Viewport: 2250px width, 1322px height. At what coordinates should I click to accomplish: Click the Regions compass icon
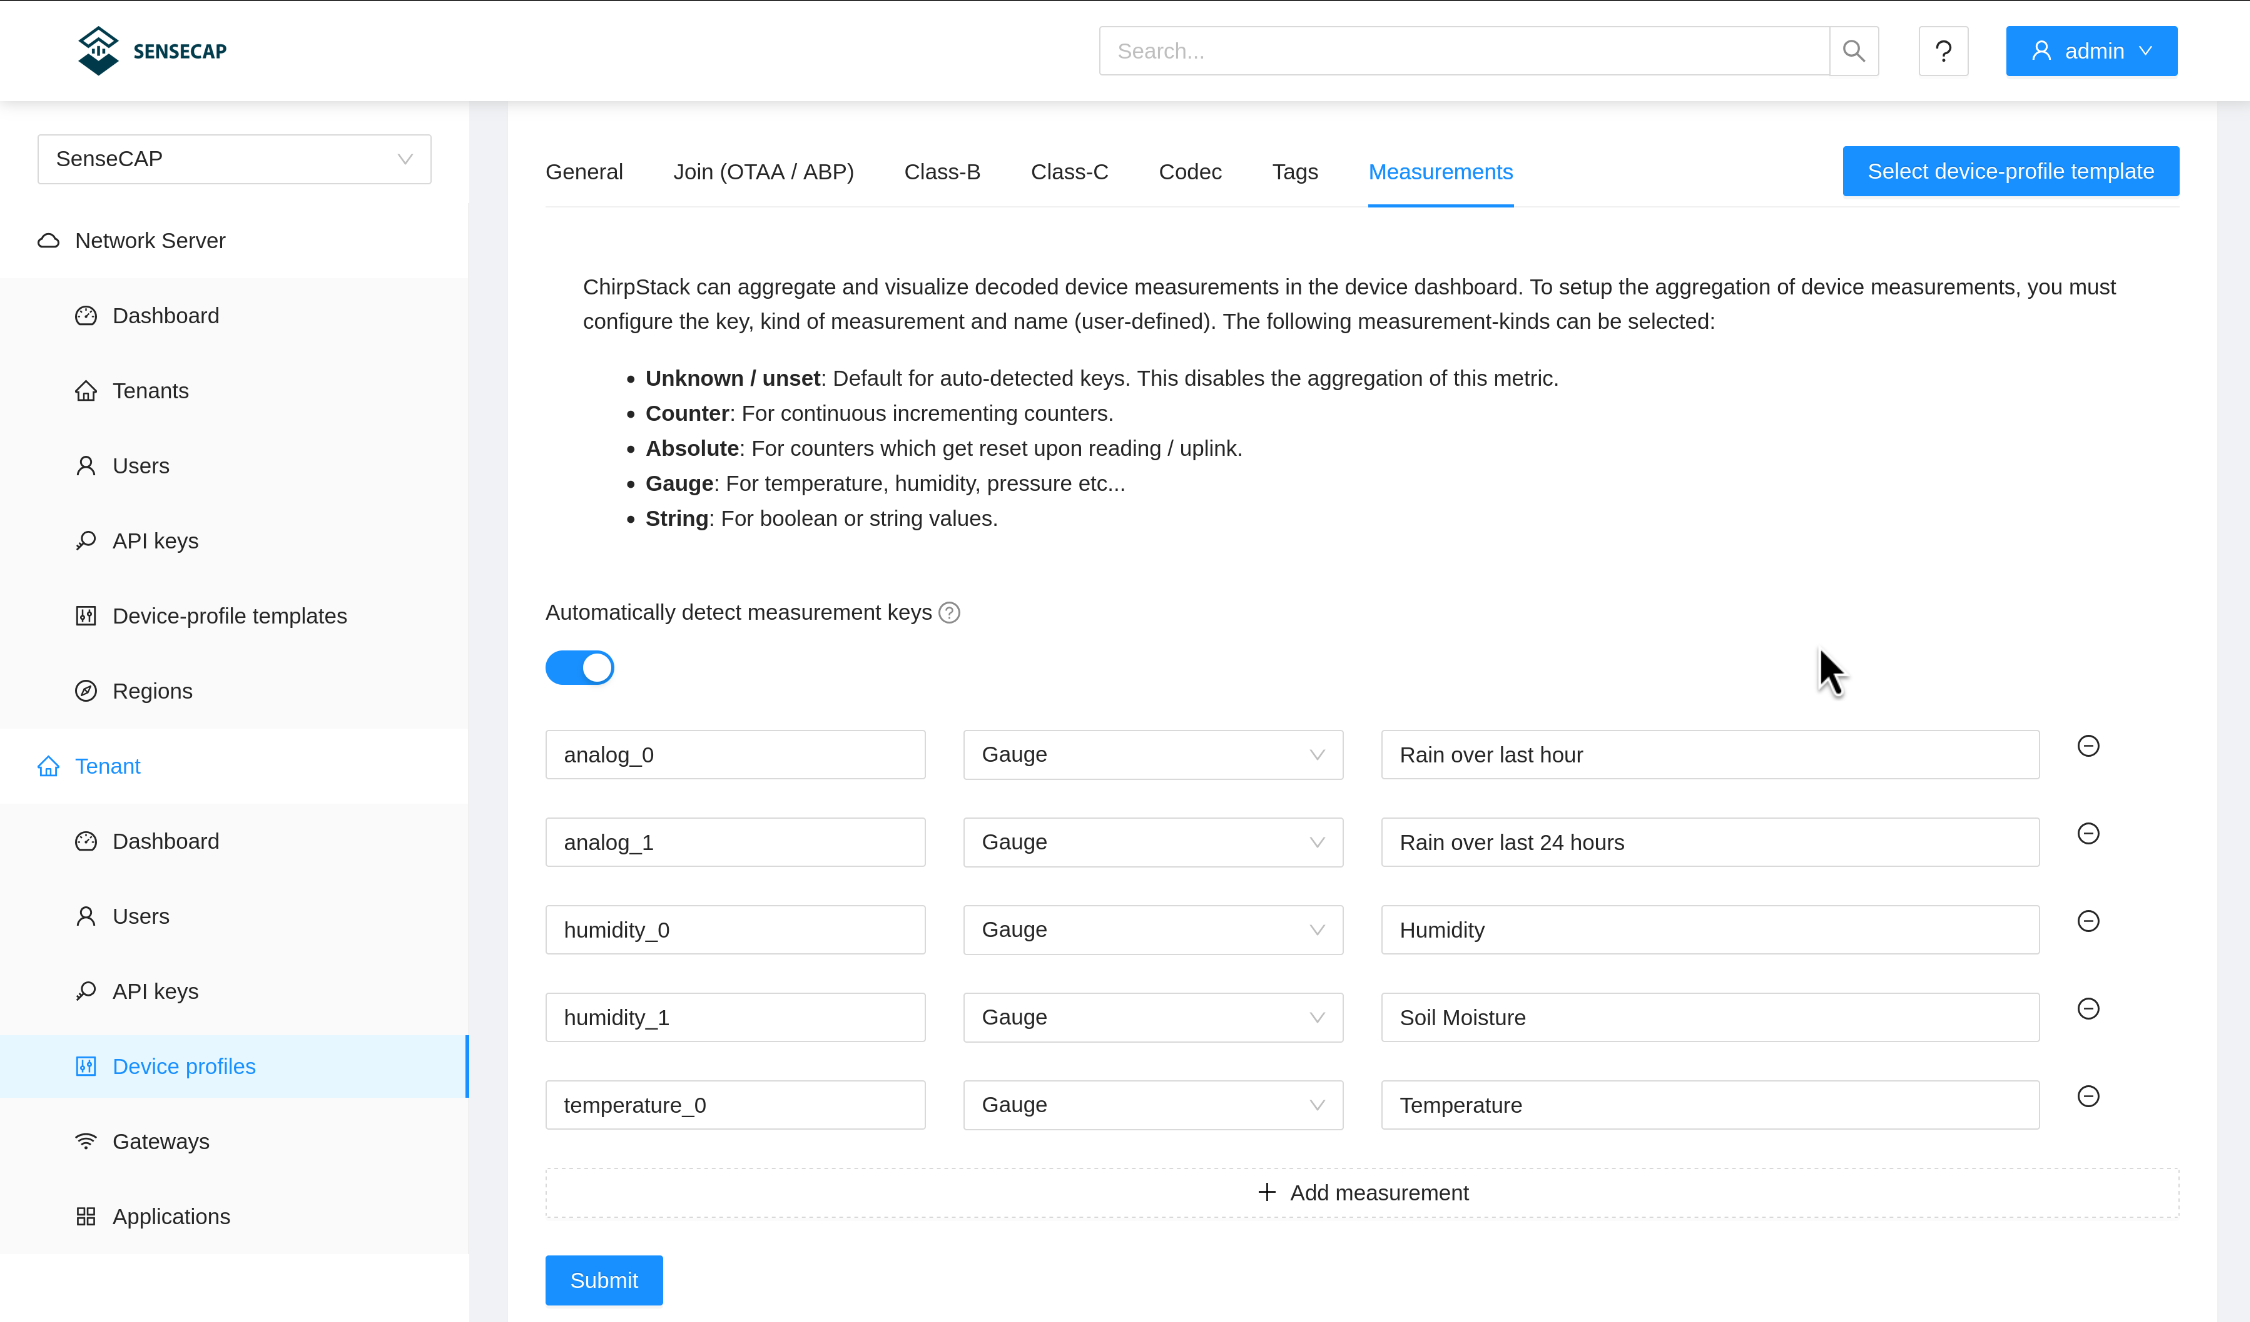(x=86, y=691)
